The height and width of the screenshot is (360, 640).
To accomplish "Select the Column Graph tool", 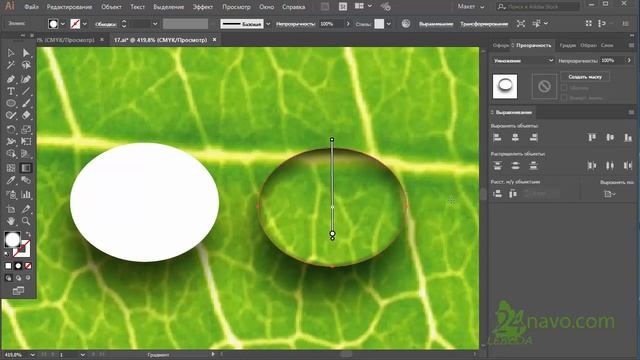I will coord(26,195).
